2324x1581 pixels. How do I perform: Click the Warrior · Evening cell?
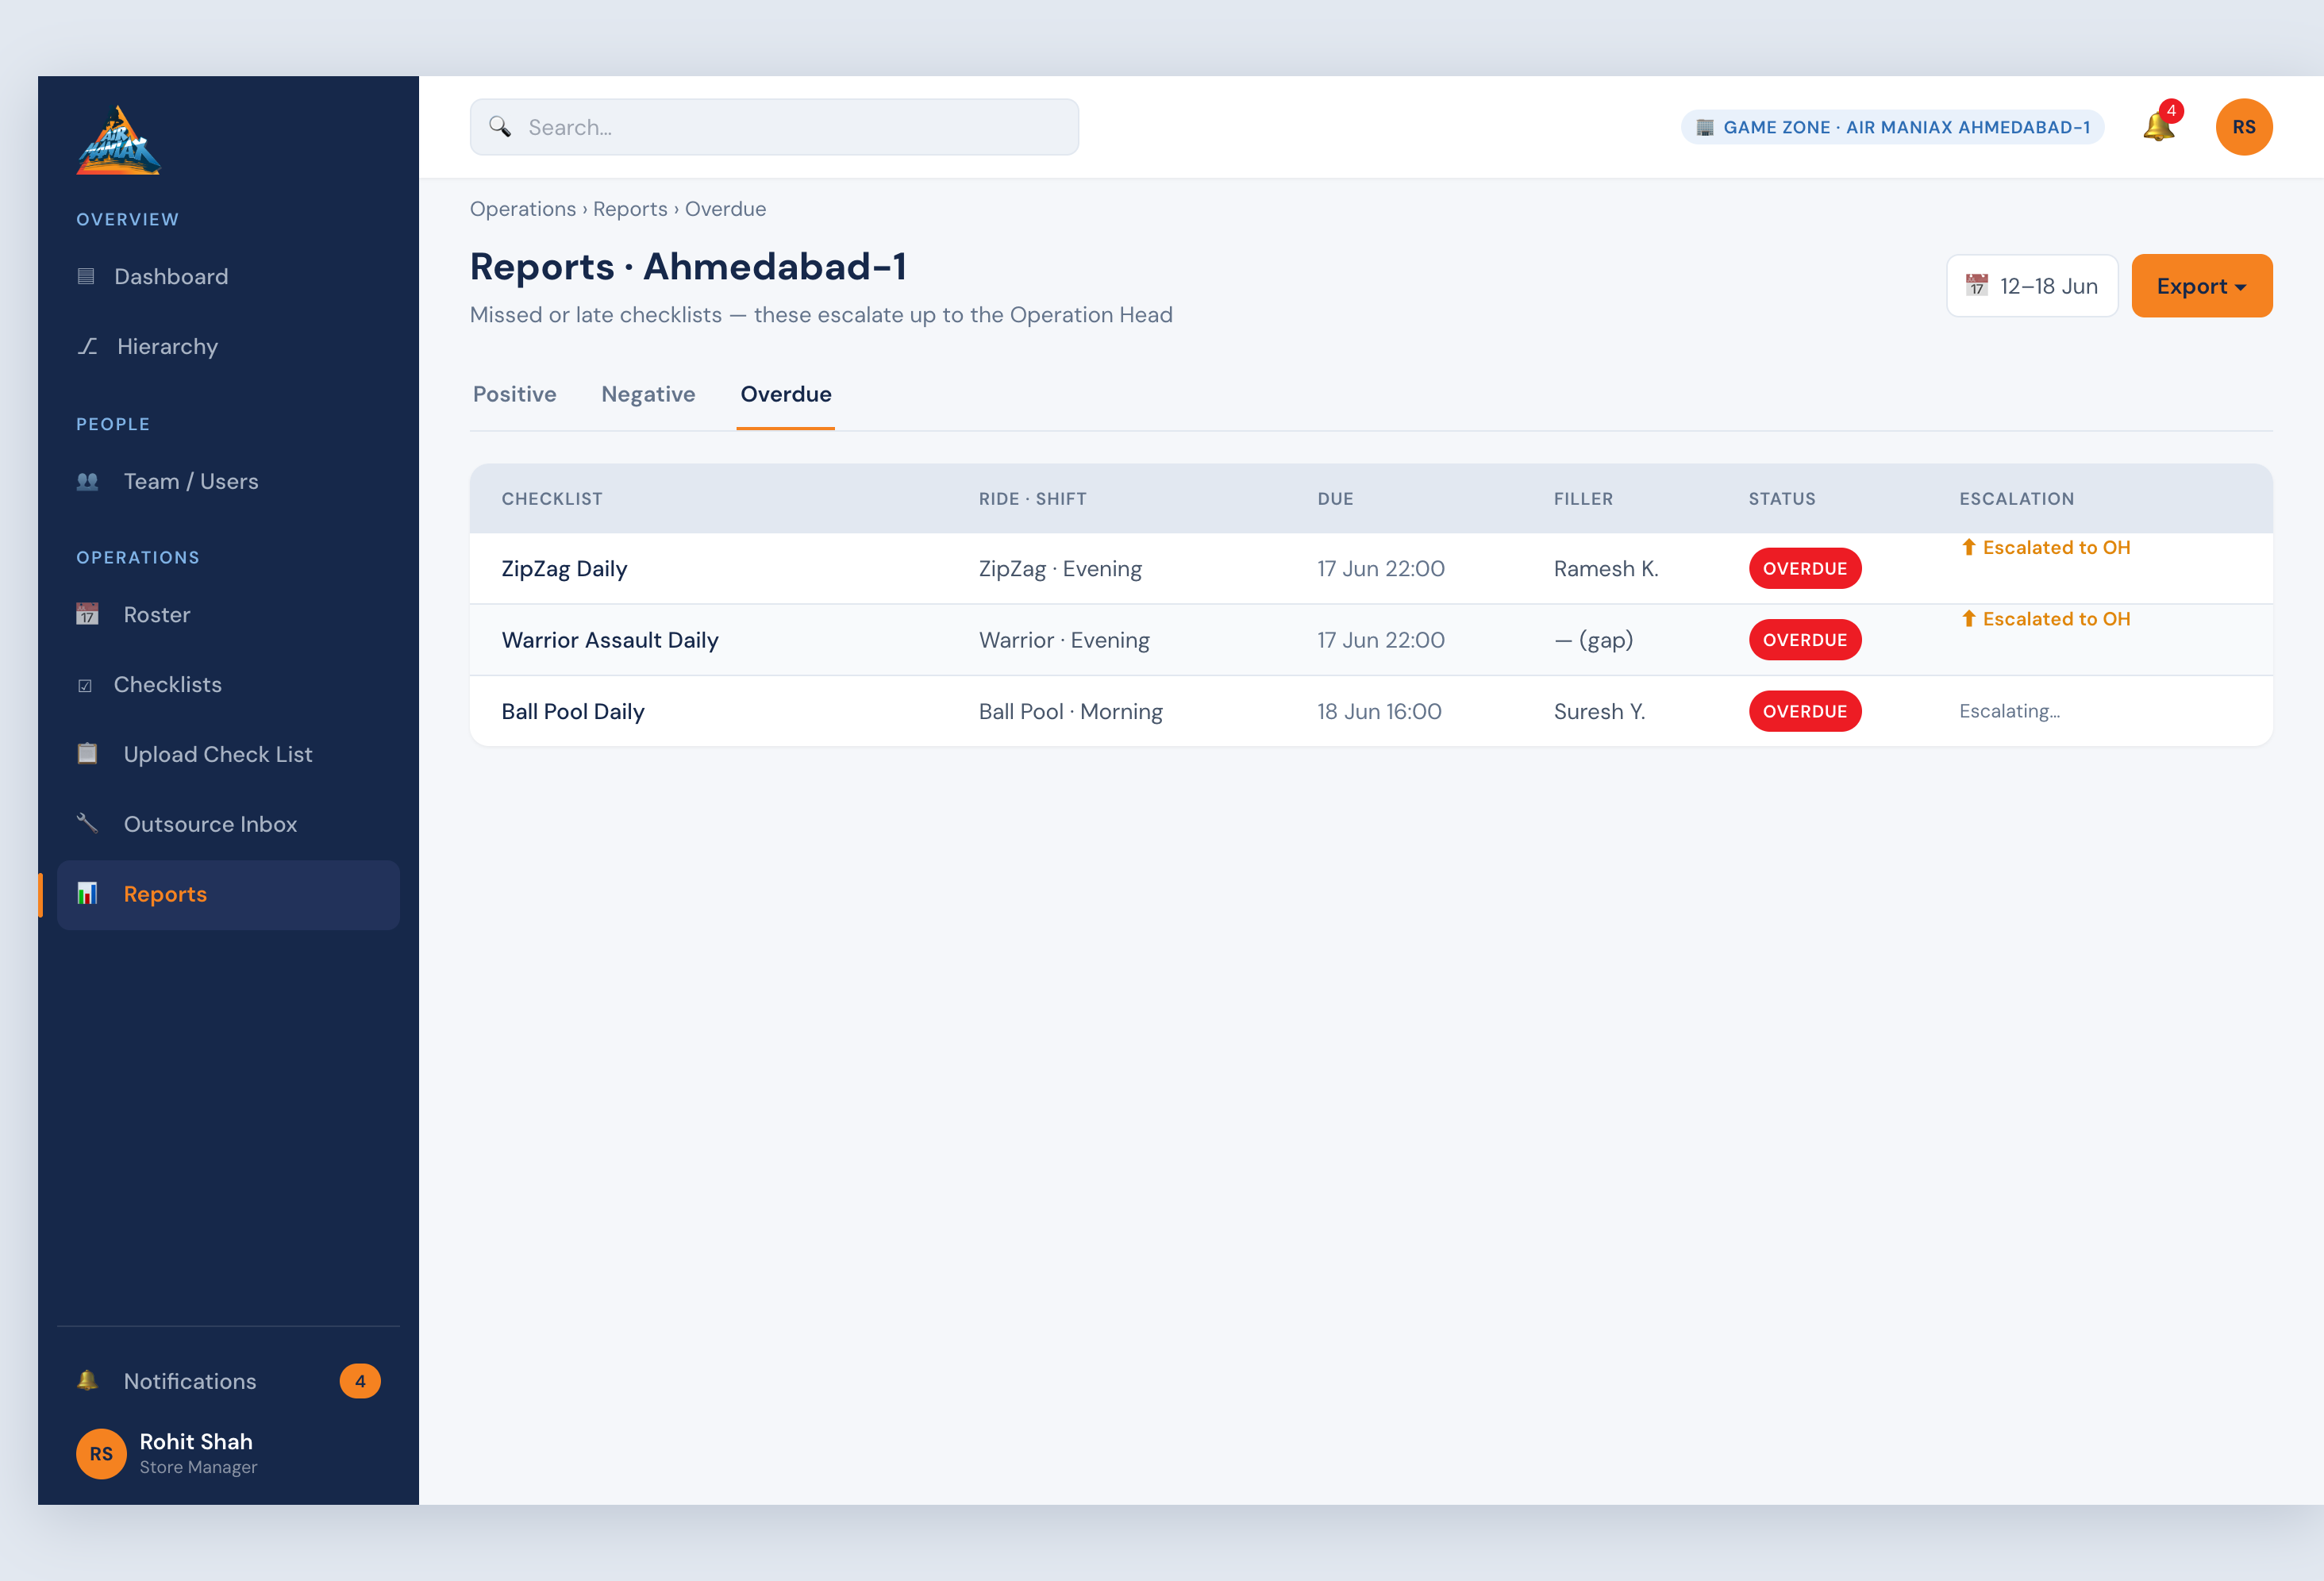click(1064, 639)
